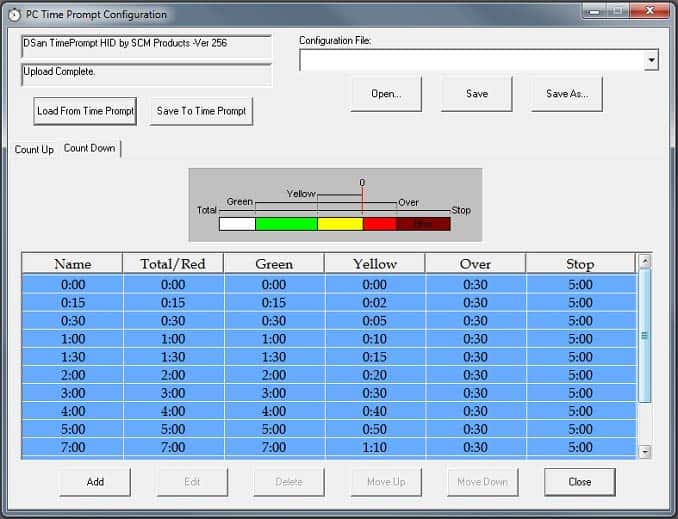This screenshot has height=519, width=678.
Task: Switch to the Count Down tab
Action: 90,148
